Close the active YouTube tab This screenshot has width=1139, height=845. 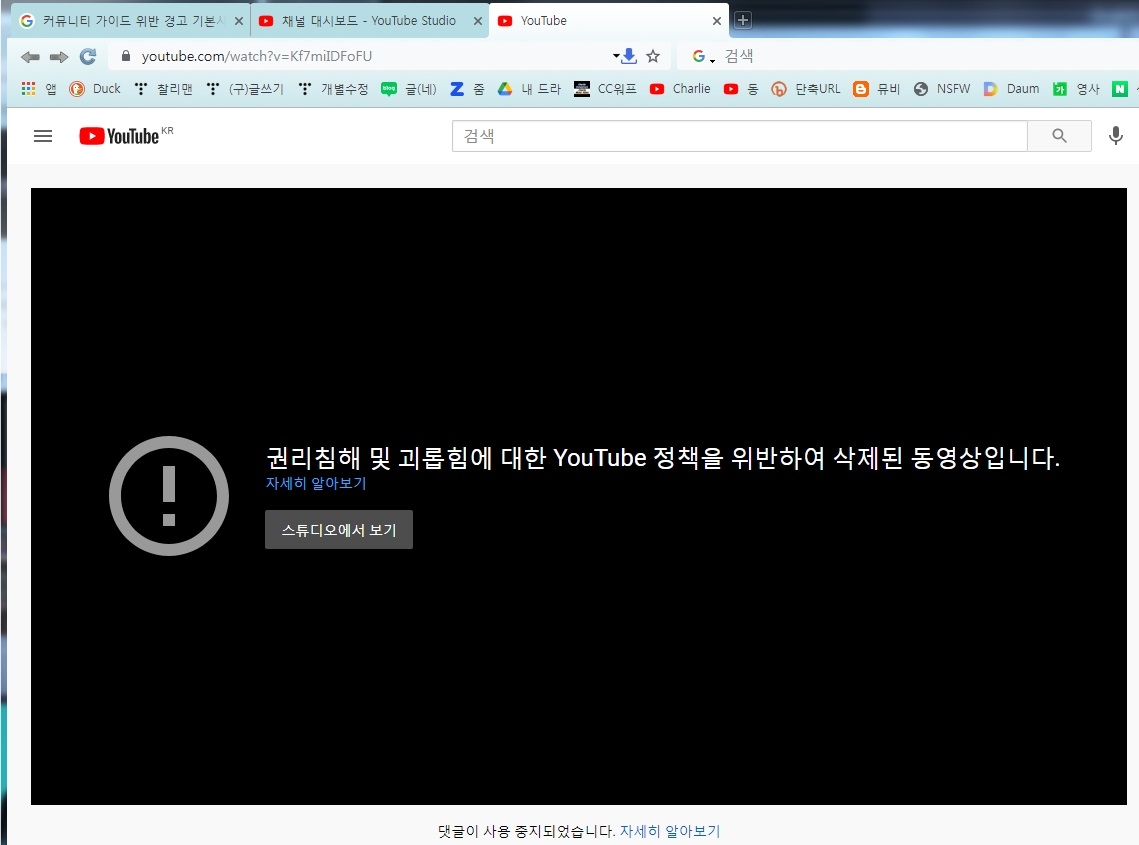click(x=716, y=21)
